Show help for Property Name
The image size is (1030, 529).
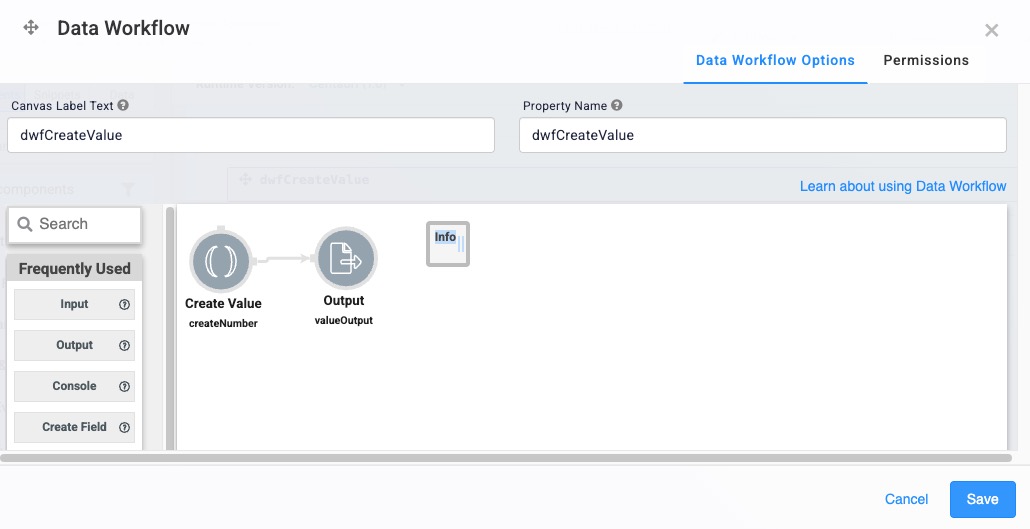point(616,105)
